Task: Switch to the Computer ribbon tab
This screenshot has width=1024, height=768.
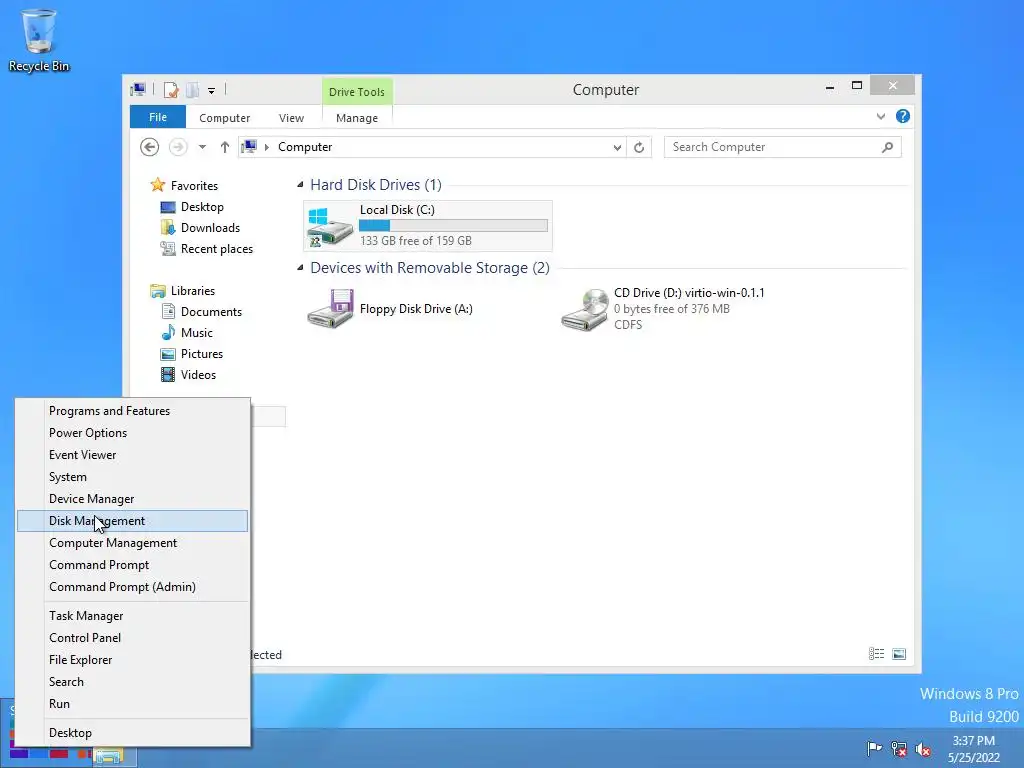Action: 225,118
